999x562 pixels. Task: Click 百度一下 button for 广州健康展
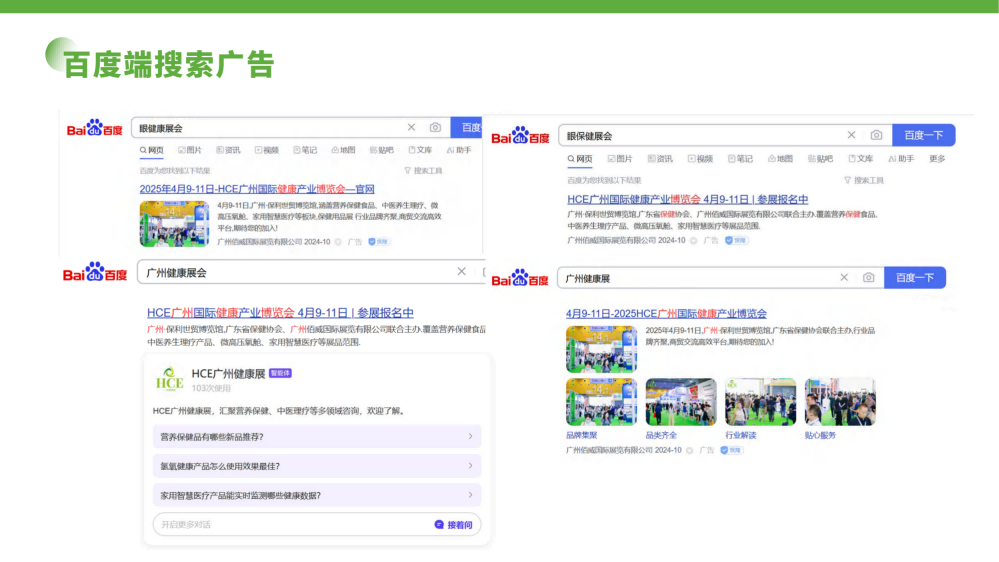[915, 278]
